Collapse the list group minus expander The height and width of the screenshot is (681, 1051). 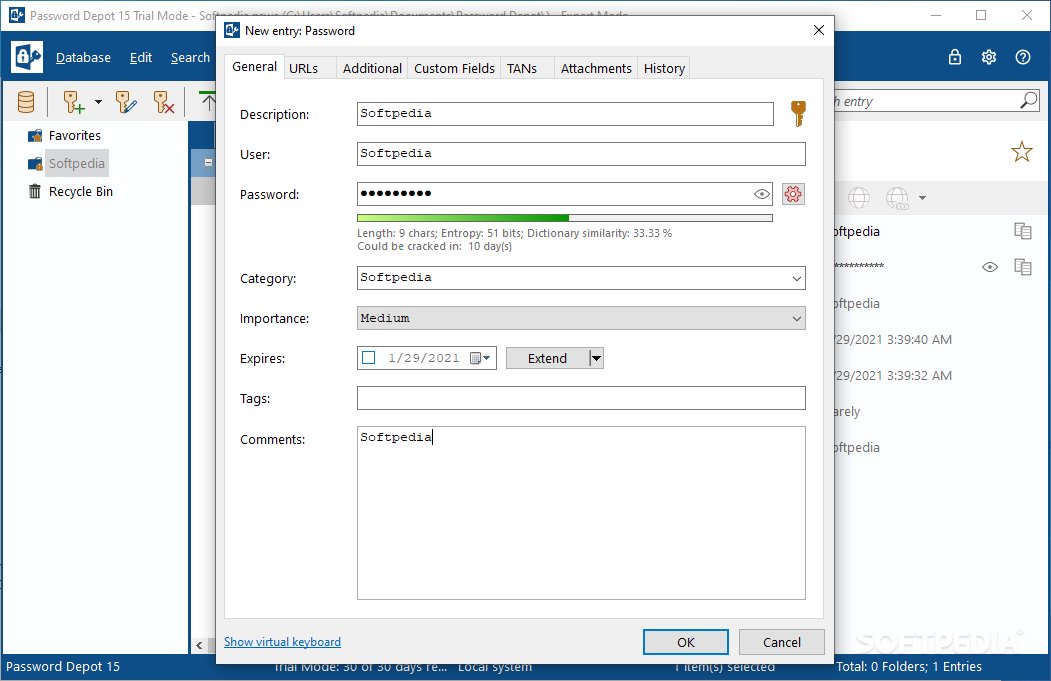click(208, 163)
